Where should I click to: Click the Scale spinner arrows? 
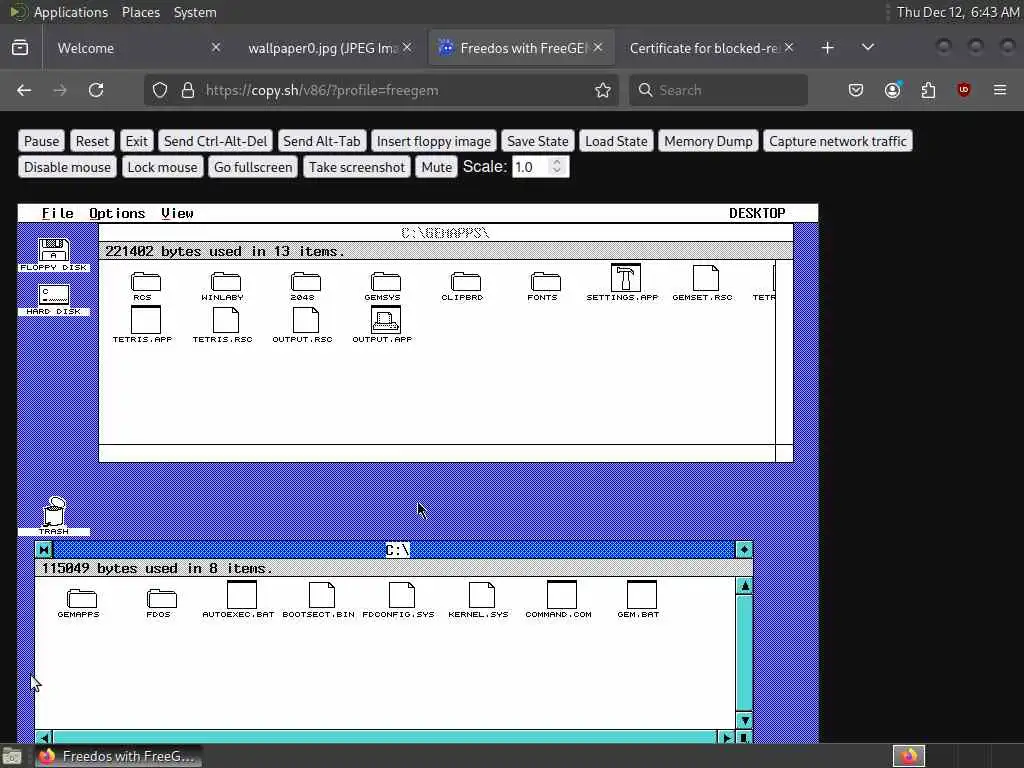pyautogui.click(x=557, y=167)
